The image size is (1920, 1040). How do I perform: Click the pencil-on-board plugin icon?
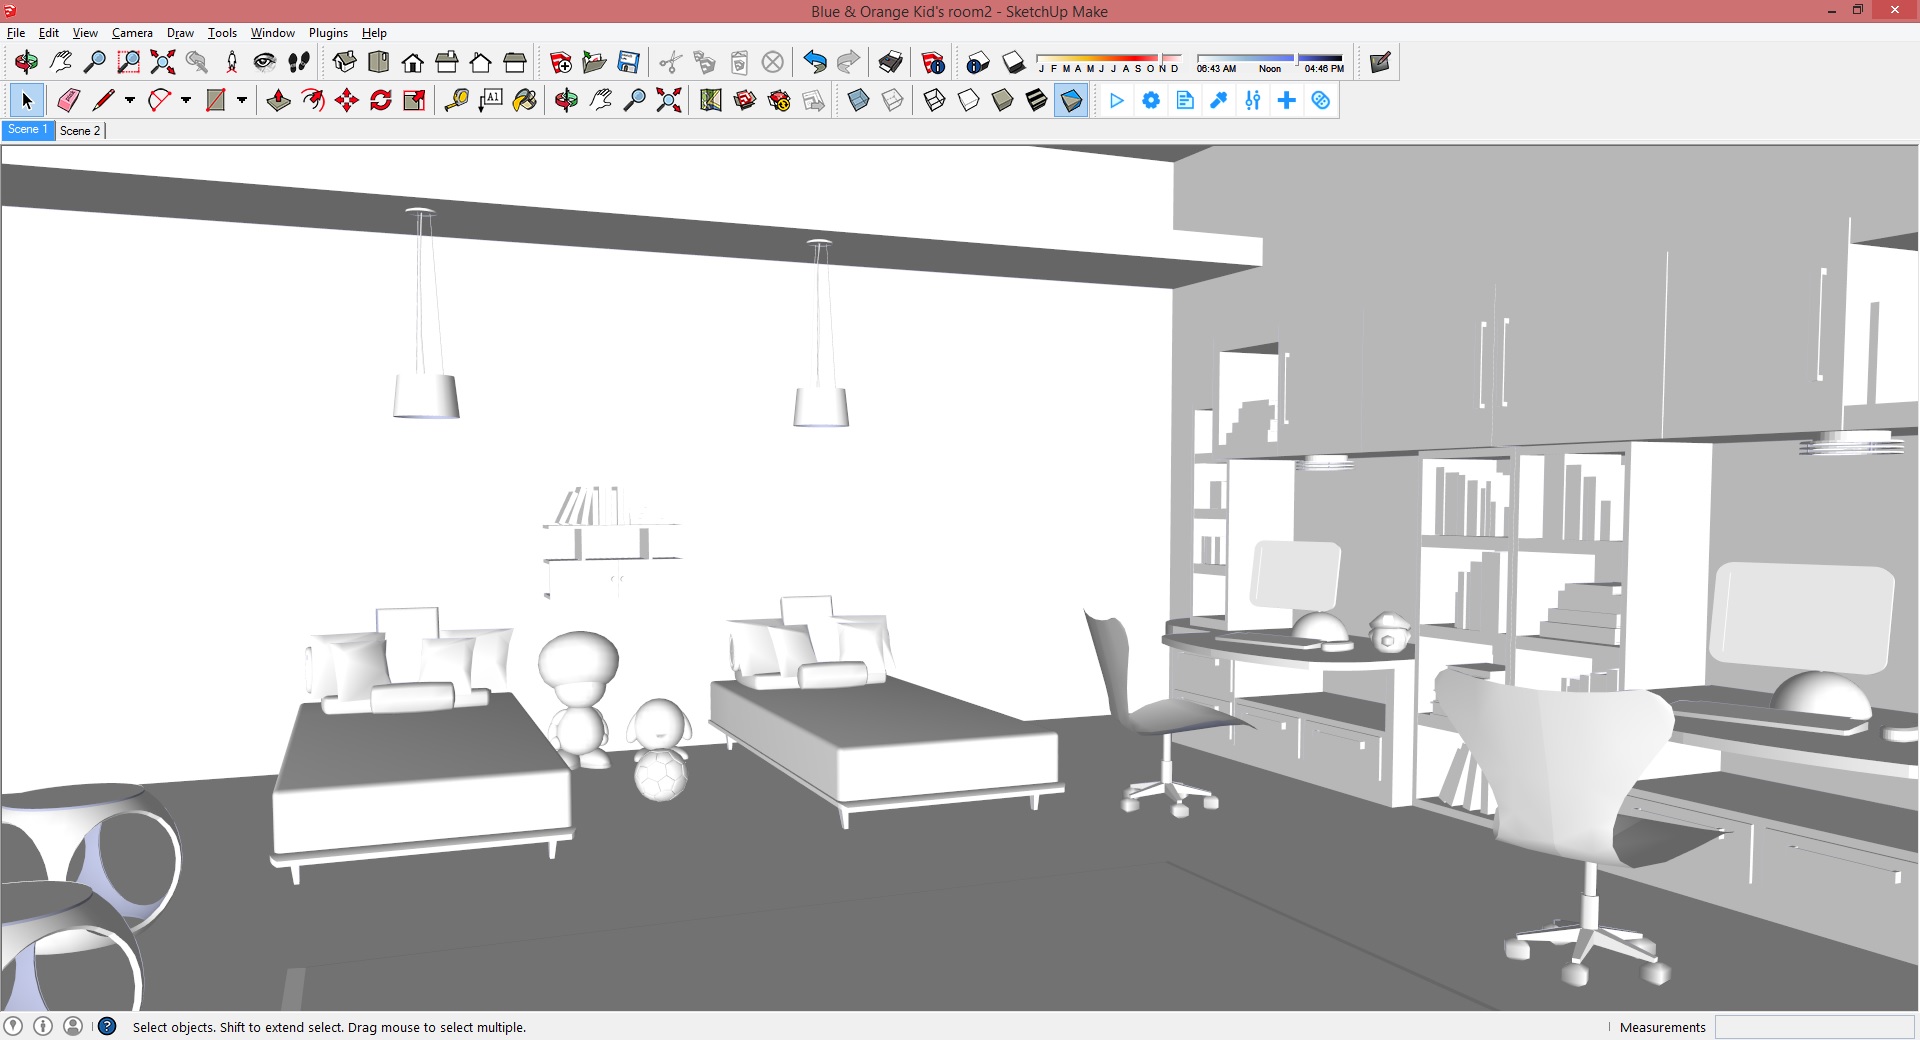point(1380,63)
